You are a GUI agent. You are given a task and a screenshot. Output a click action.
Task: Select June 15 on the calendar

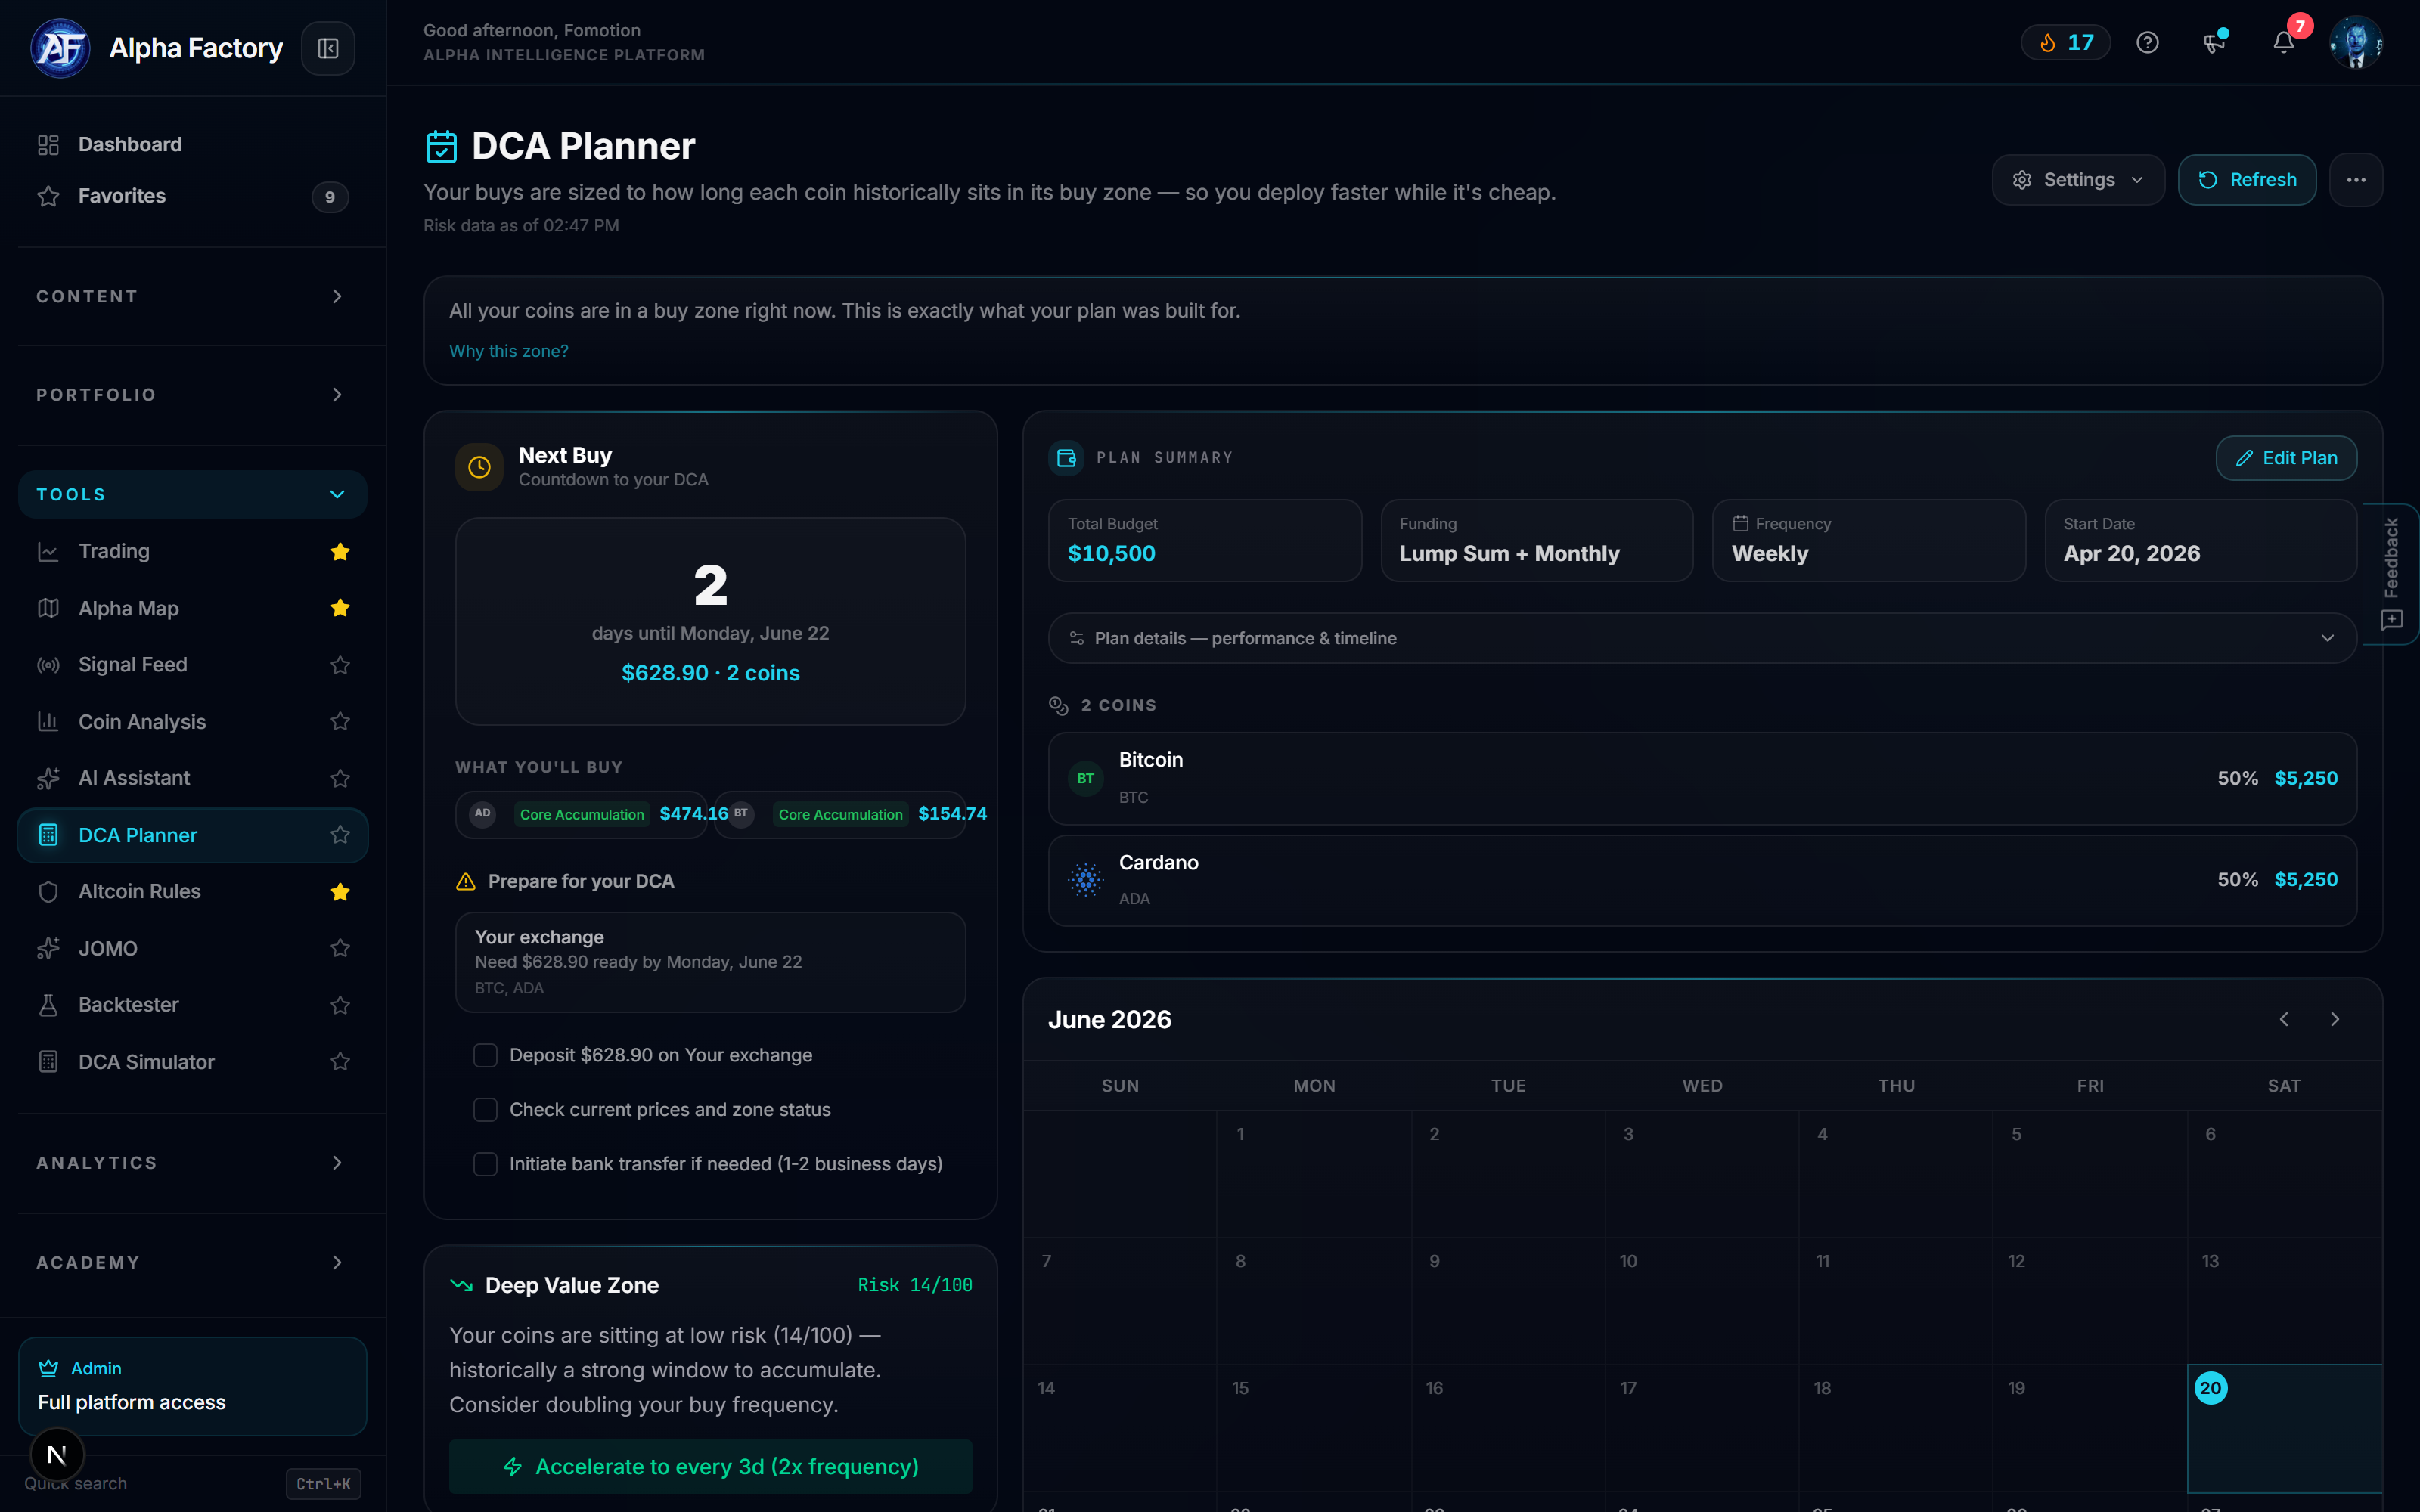[1313, 1428]
